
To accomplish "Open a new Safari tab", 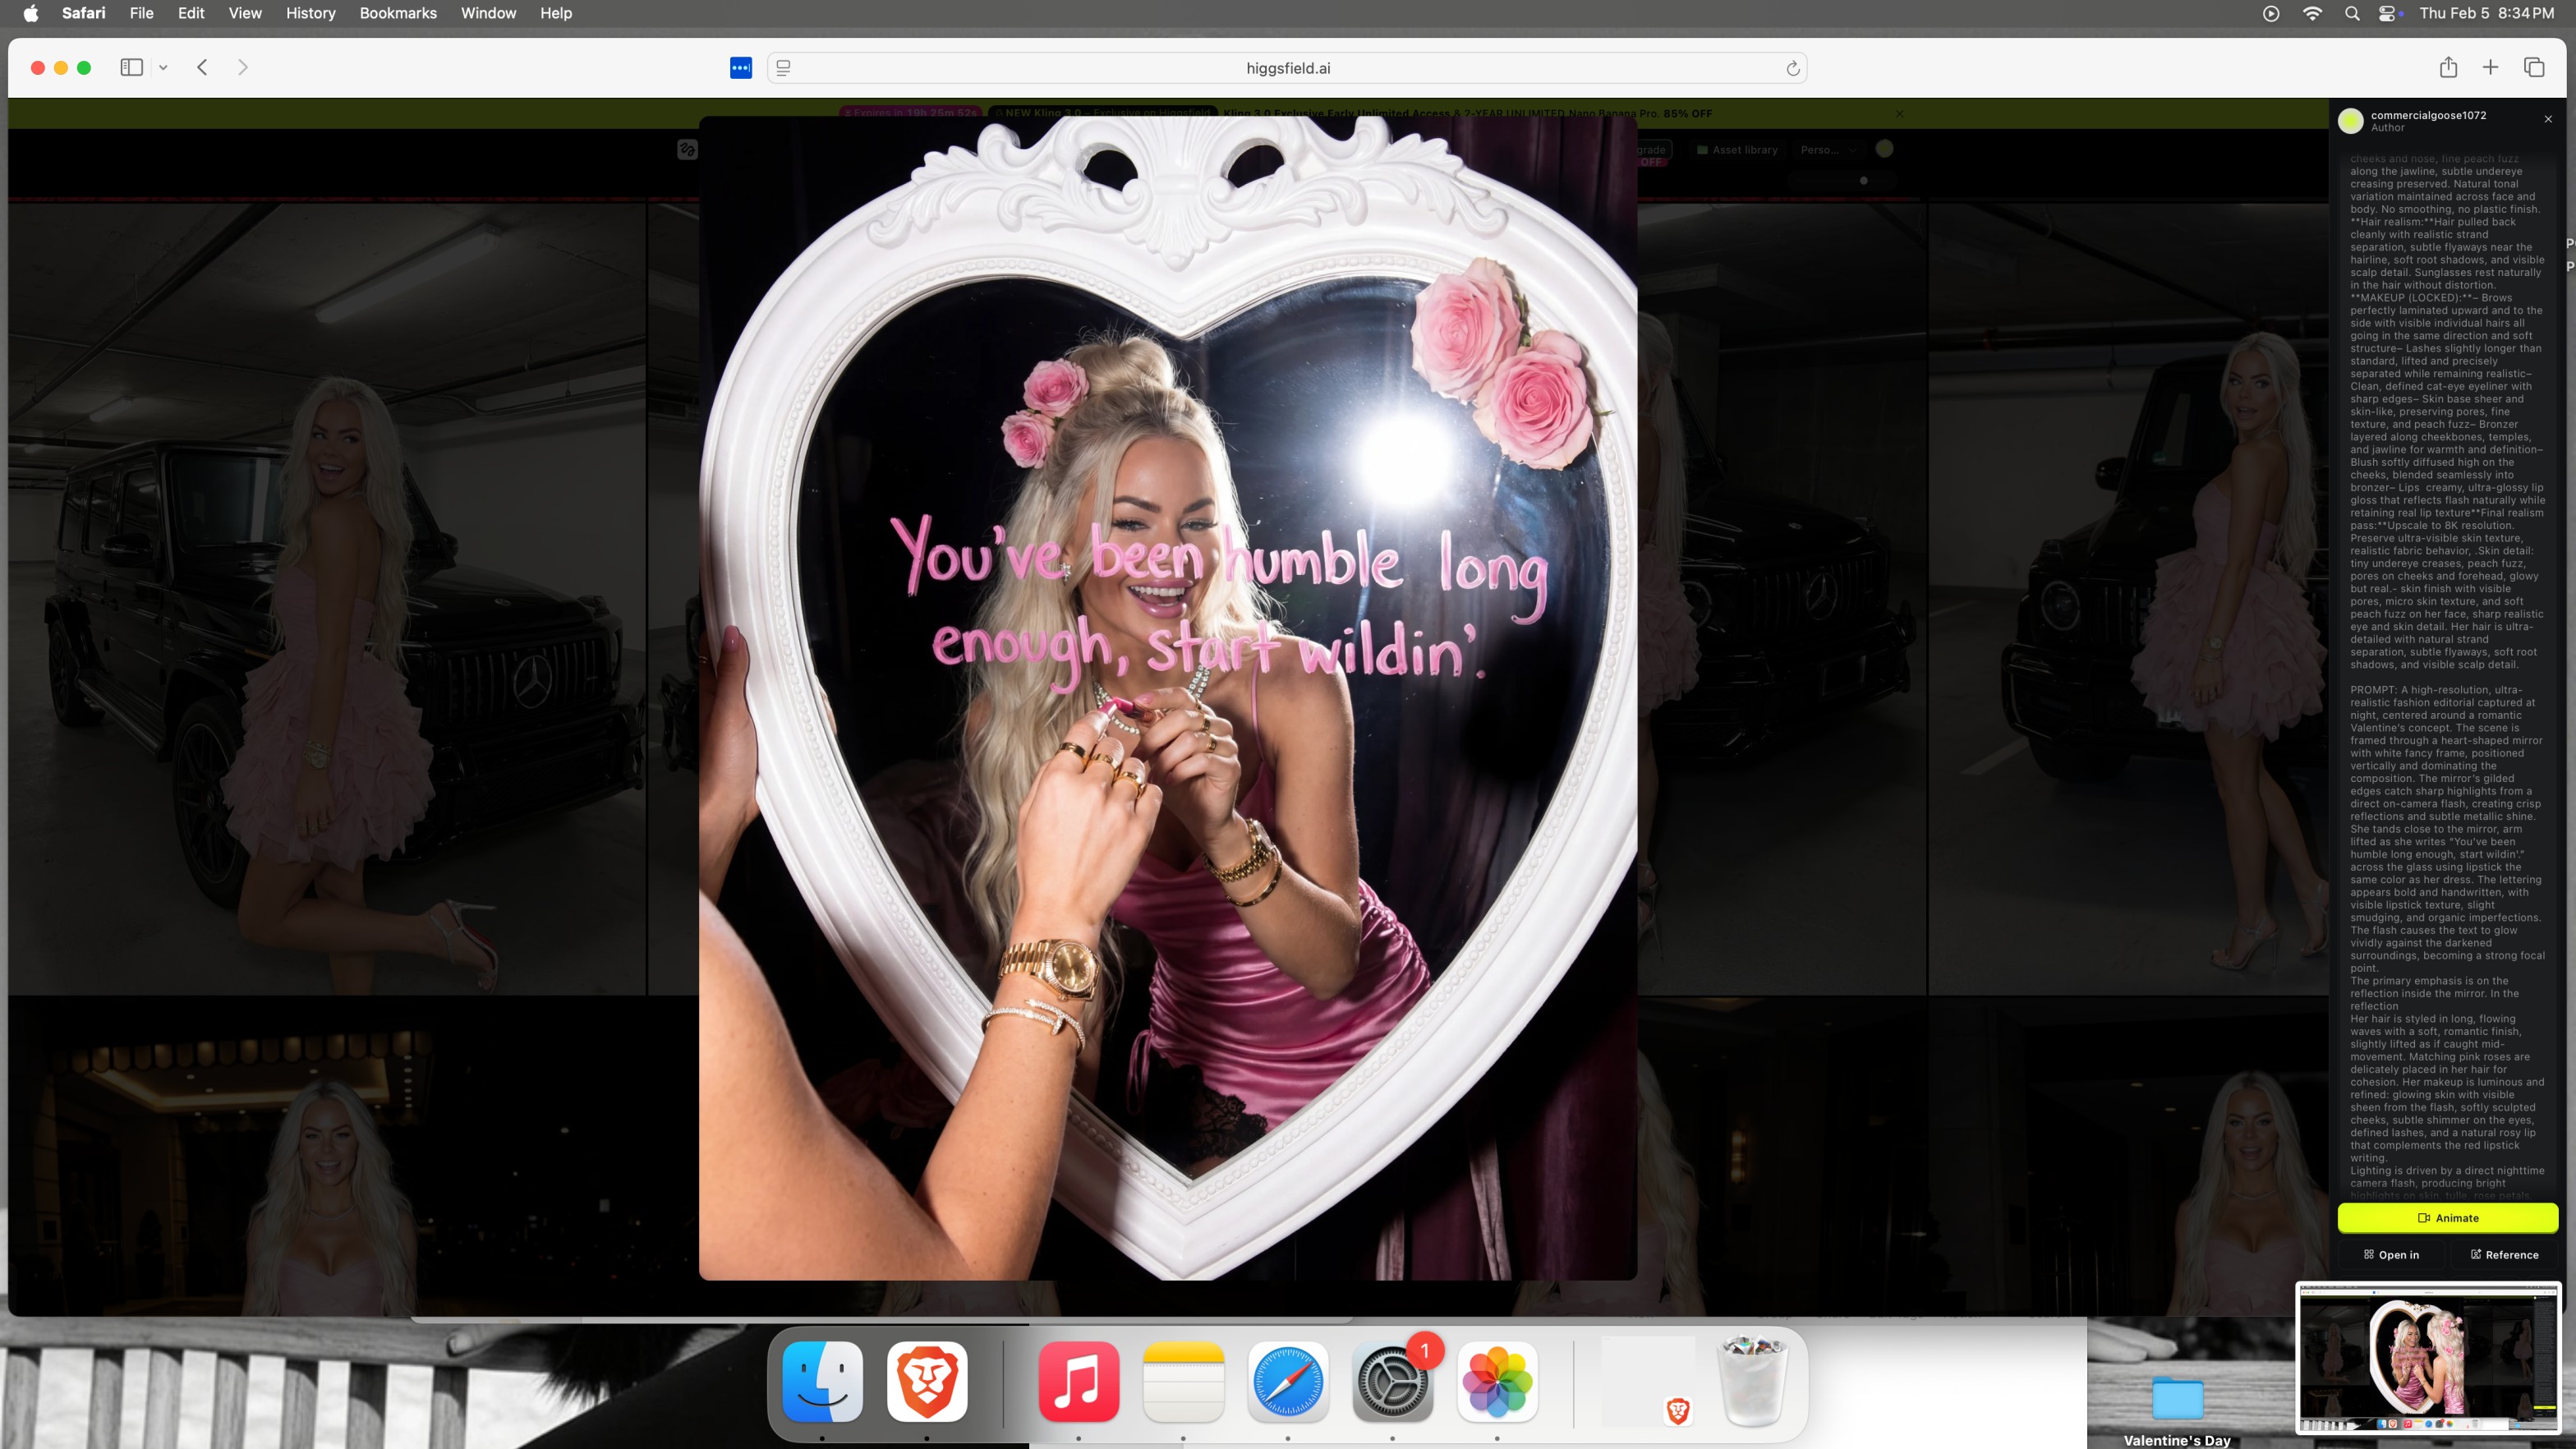I will click(2490, 67).
